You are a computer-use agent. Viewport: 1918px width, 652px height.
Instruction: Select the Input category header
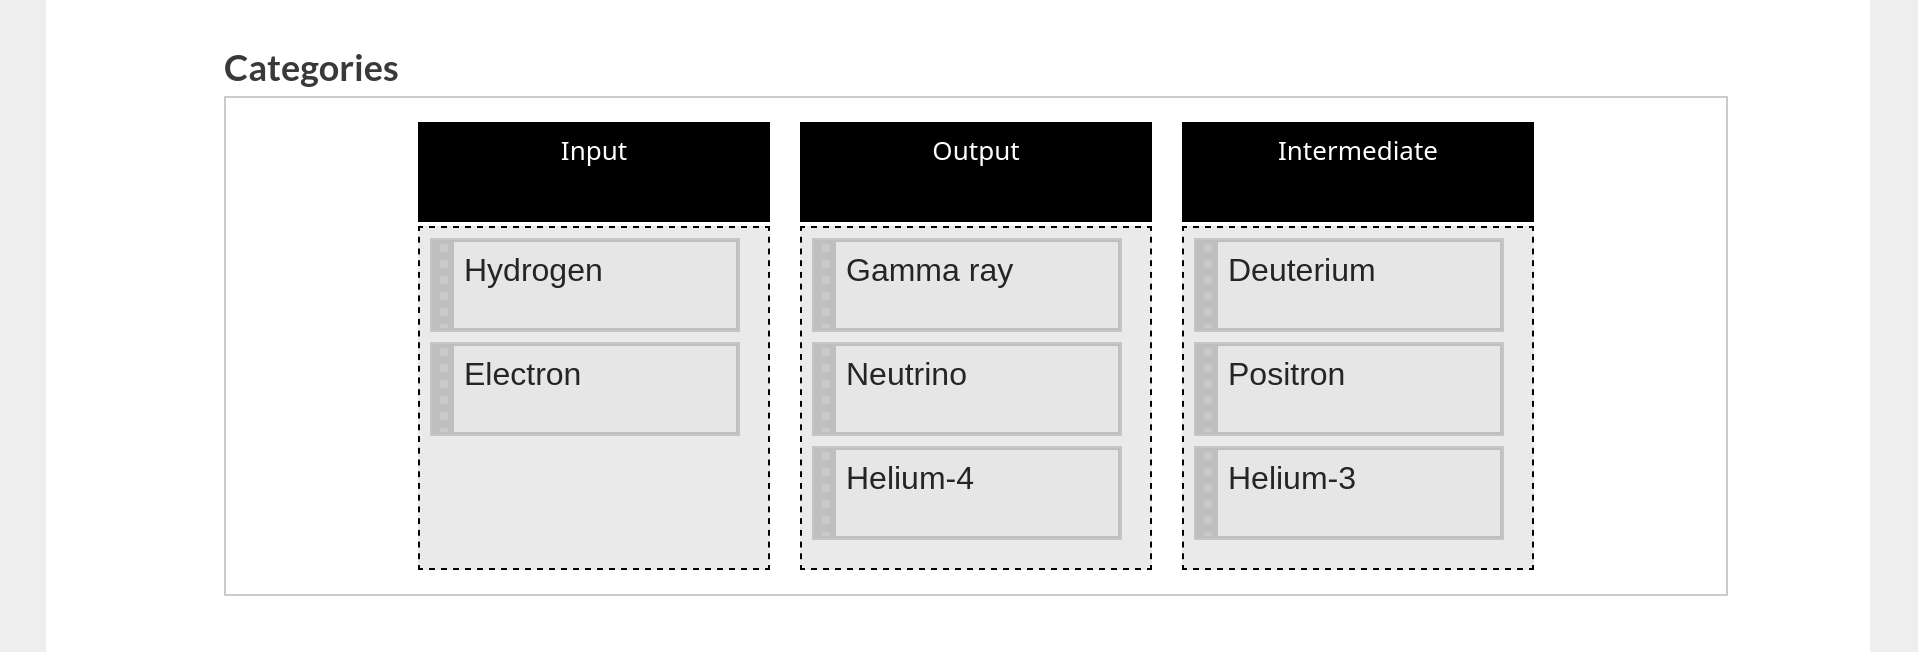click(x=594, y=171)
